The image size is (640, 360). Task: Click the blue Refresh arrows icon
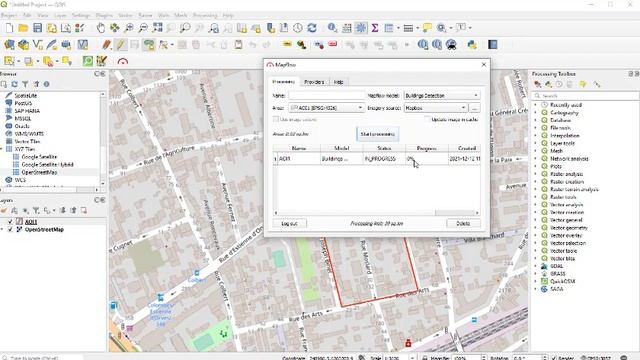(x=312, y=28)
